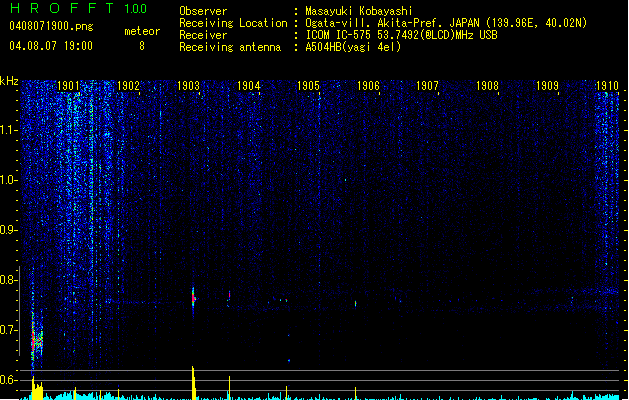
Task: Click the HROFFT 1.0.0 title text
Action: click(x=78, y=8)
